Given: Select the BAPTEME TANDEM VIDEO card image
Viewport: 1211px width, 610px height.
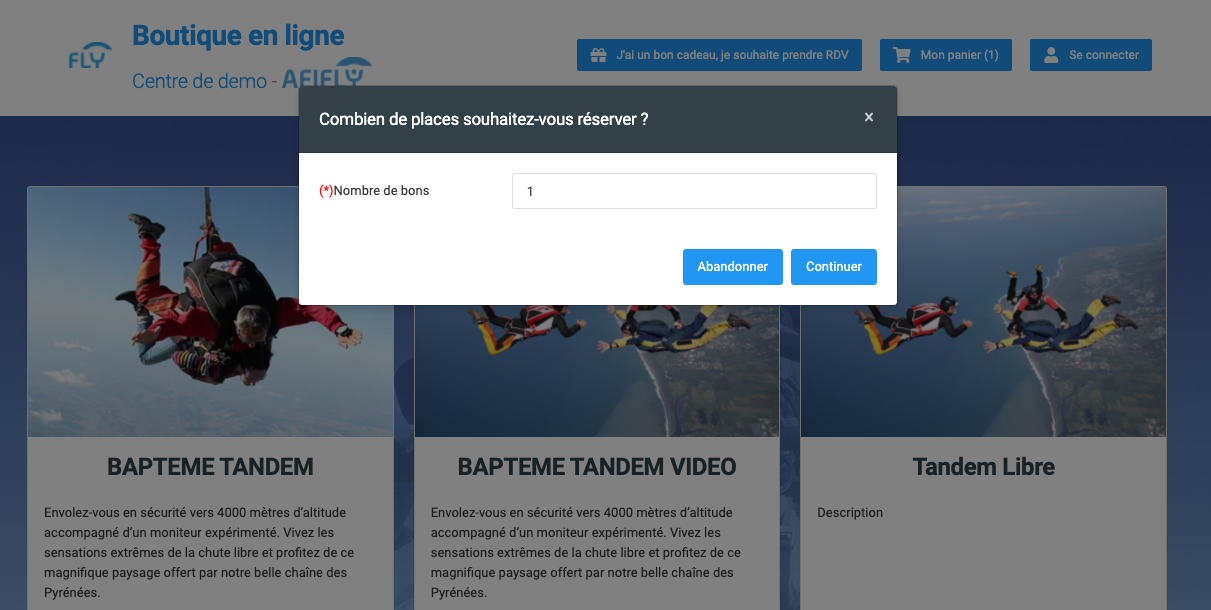Looking at the screenshot, I should 597,370.
